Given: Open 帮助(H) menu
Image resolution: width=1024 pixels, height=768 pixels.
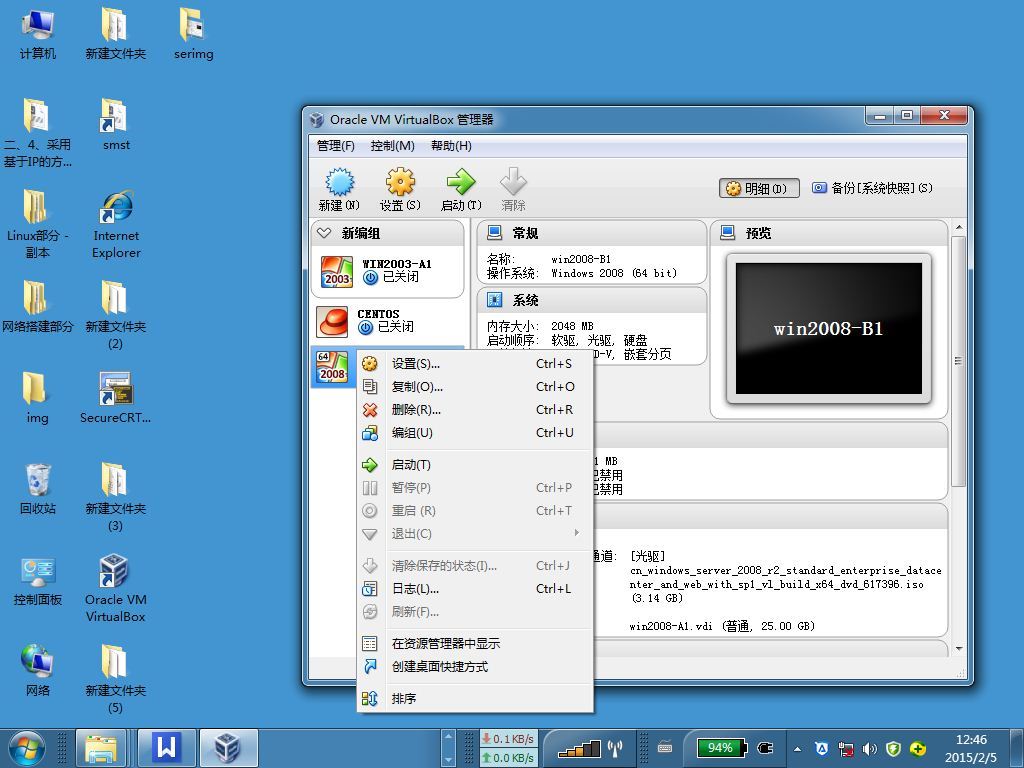Looking at the screenshot, I should (451, 146).
